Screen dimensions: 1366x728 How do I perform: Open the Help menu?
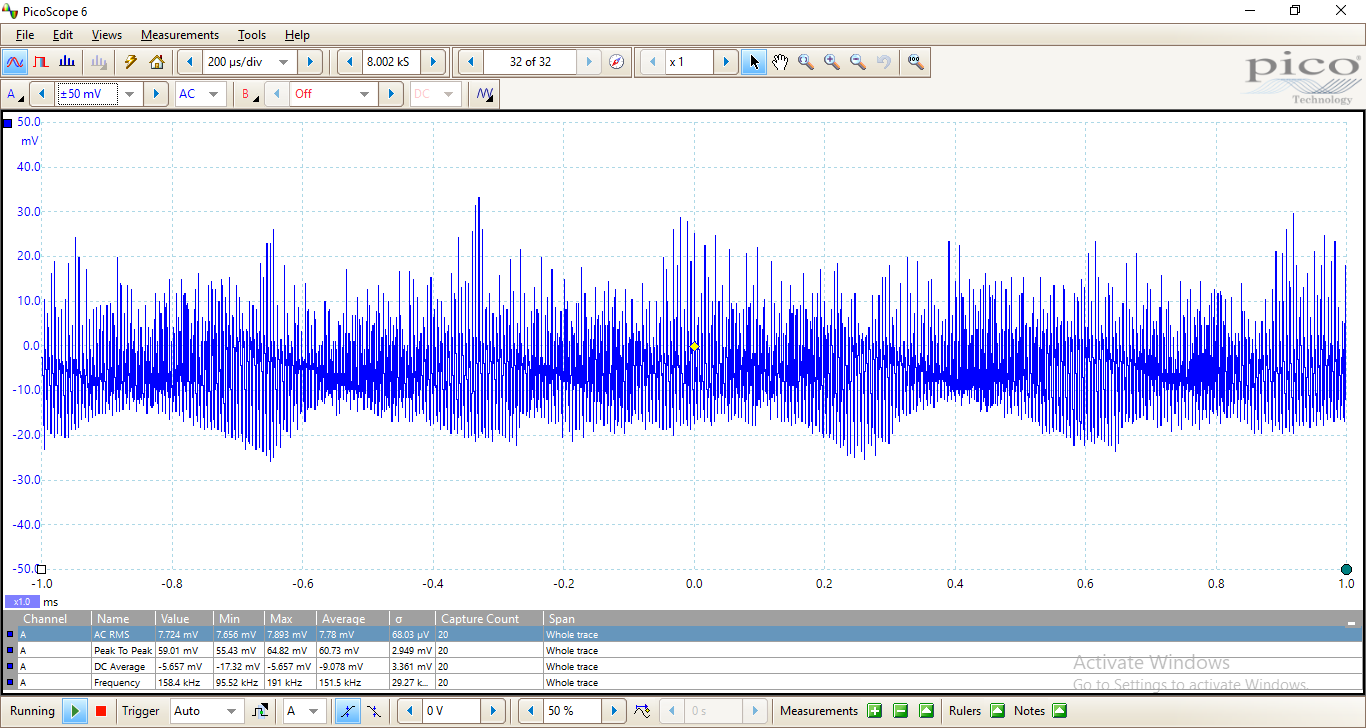coord(297,35)
